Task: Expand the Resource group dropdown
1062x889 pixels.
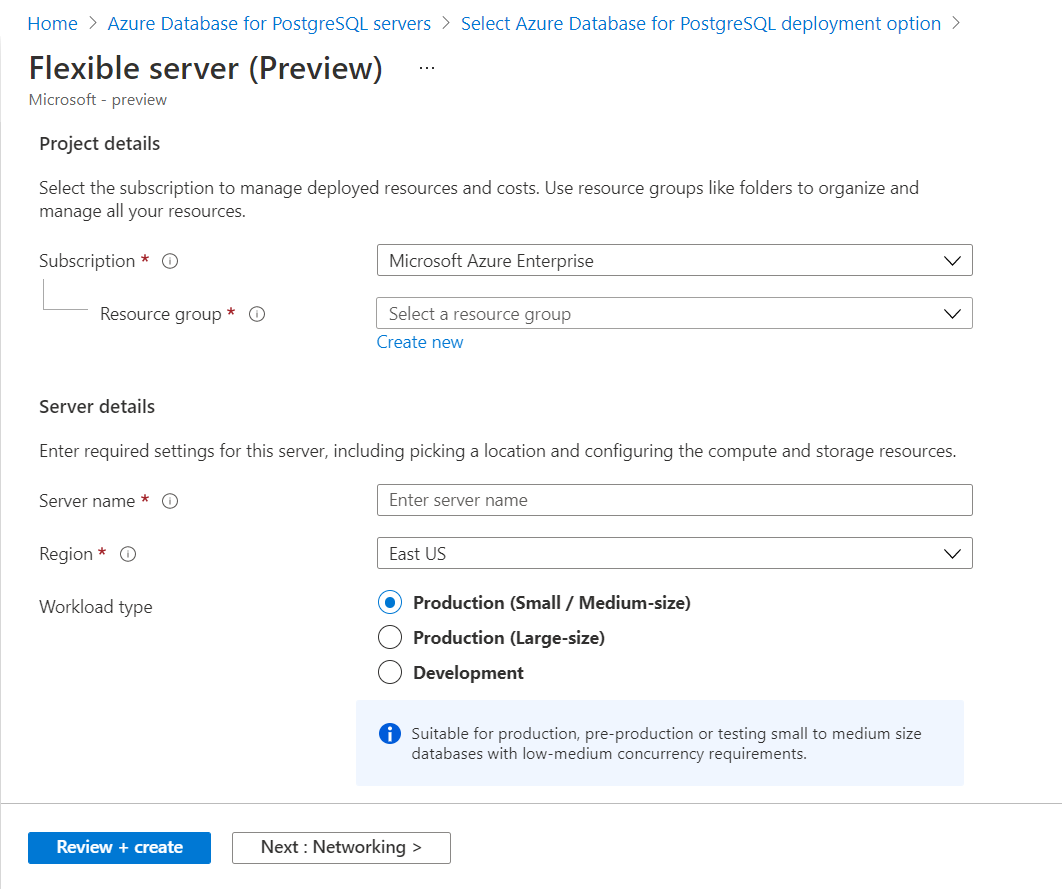Action: (x=674, y=314)
